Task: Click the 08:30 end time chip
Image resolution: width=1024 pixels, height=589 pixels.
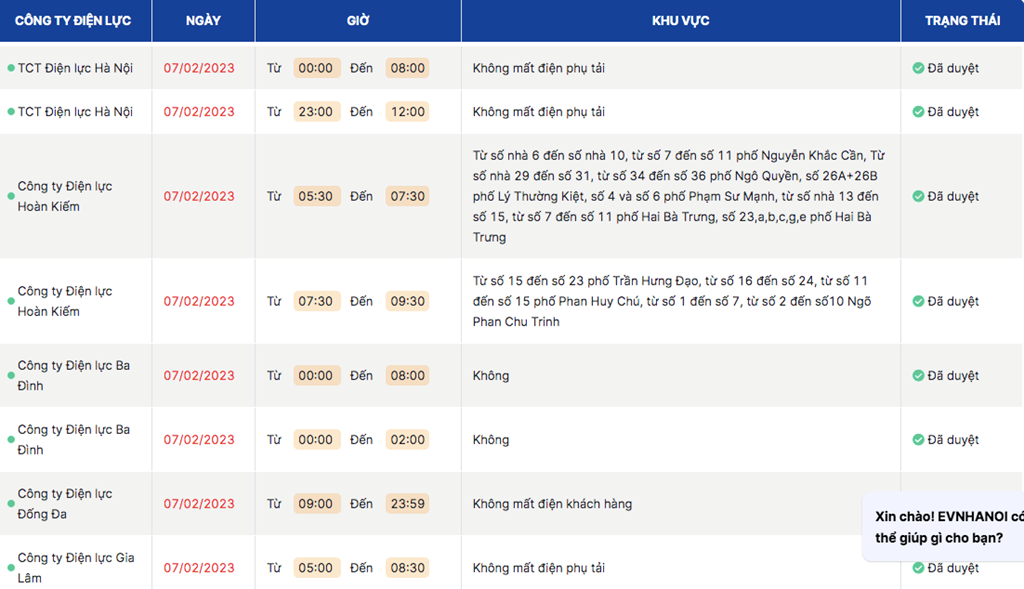Action: (x=408, y=567)
